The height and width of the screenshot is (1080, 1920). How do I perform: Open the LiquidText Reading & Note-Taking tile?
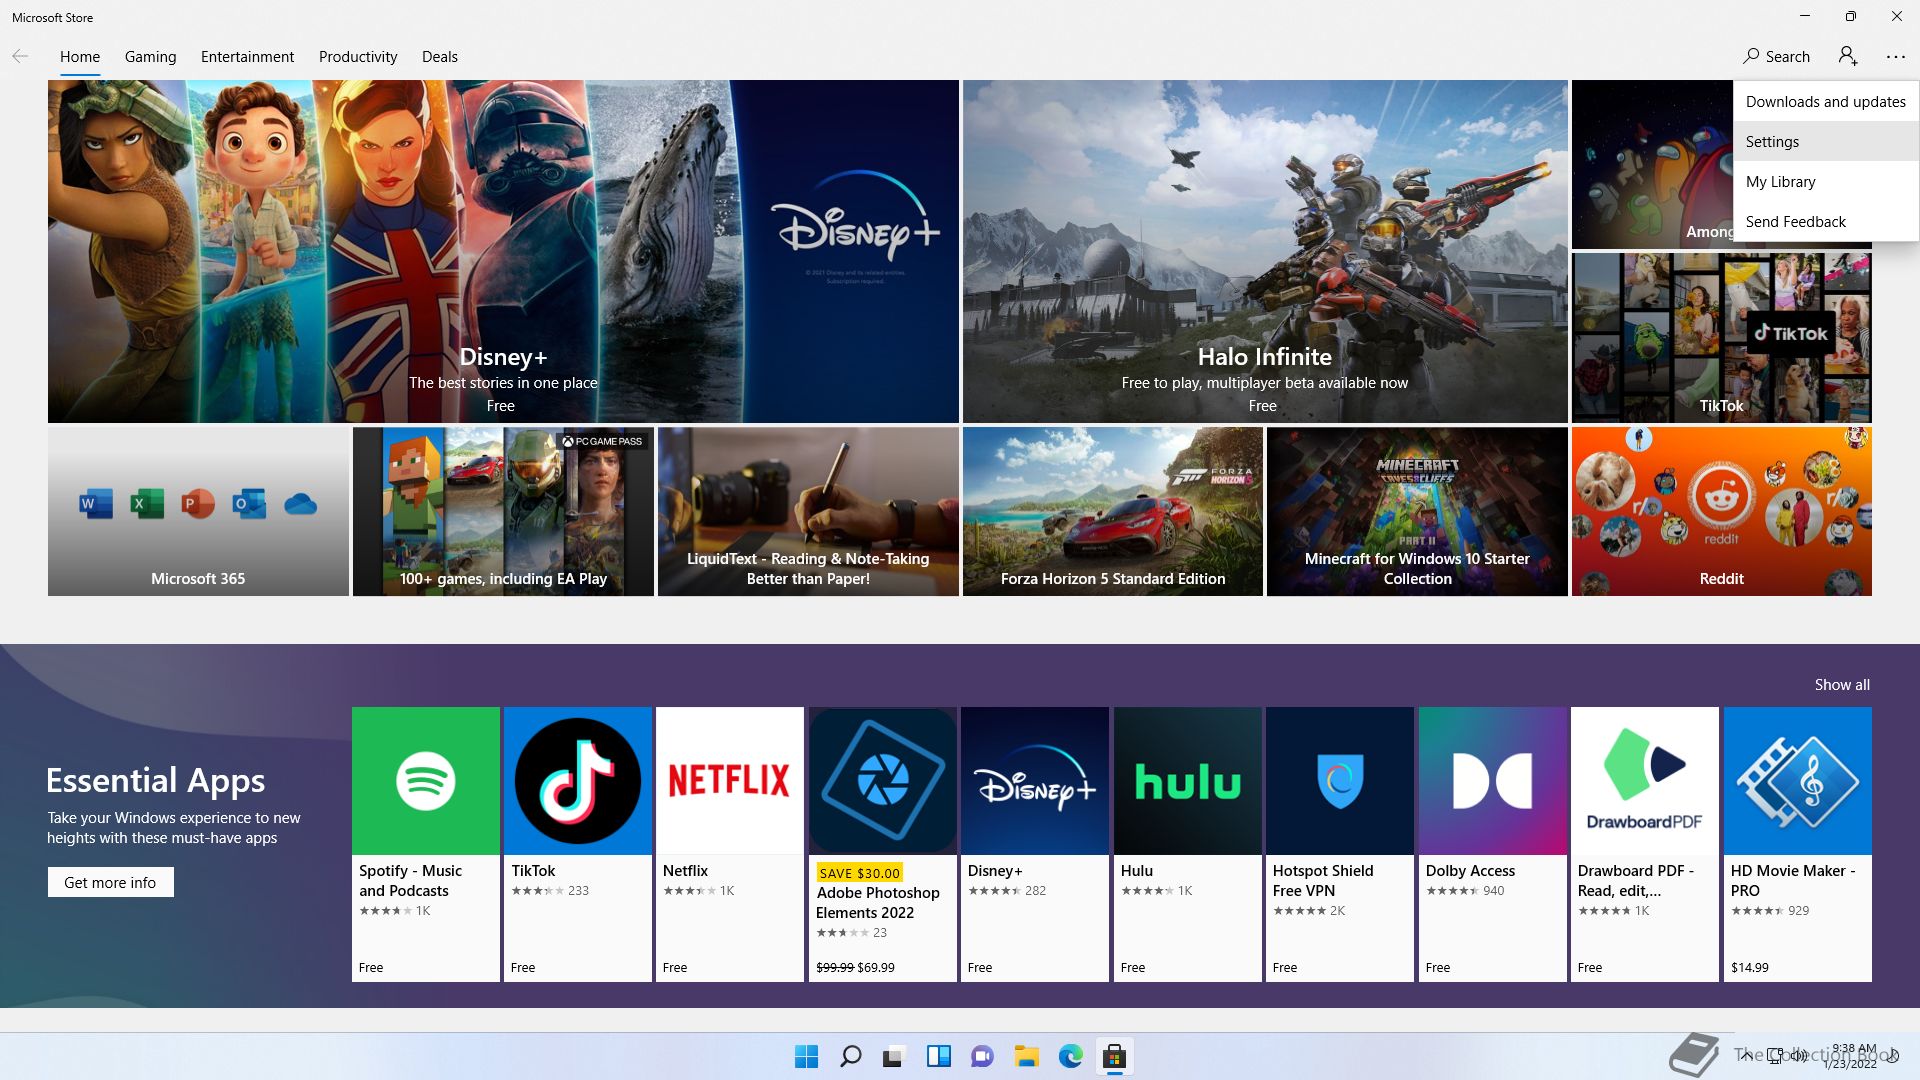tap(808, 512)
